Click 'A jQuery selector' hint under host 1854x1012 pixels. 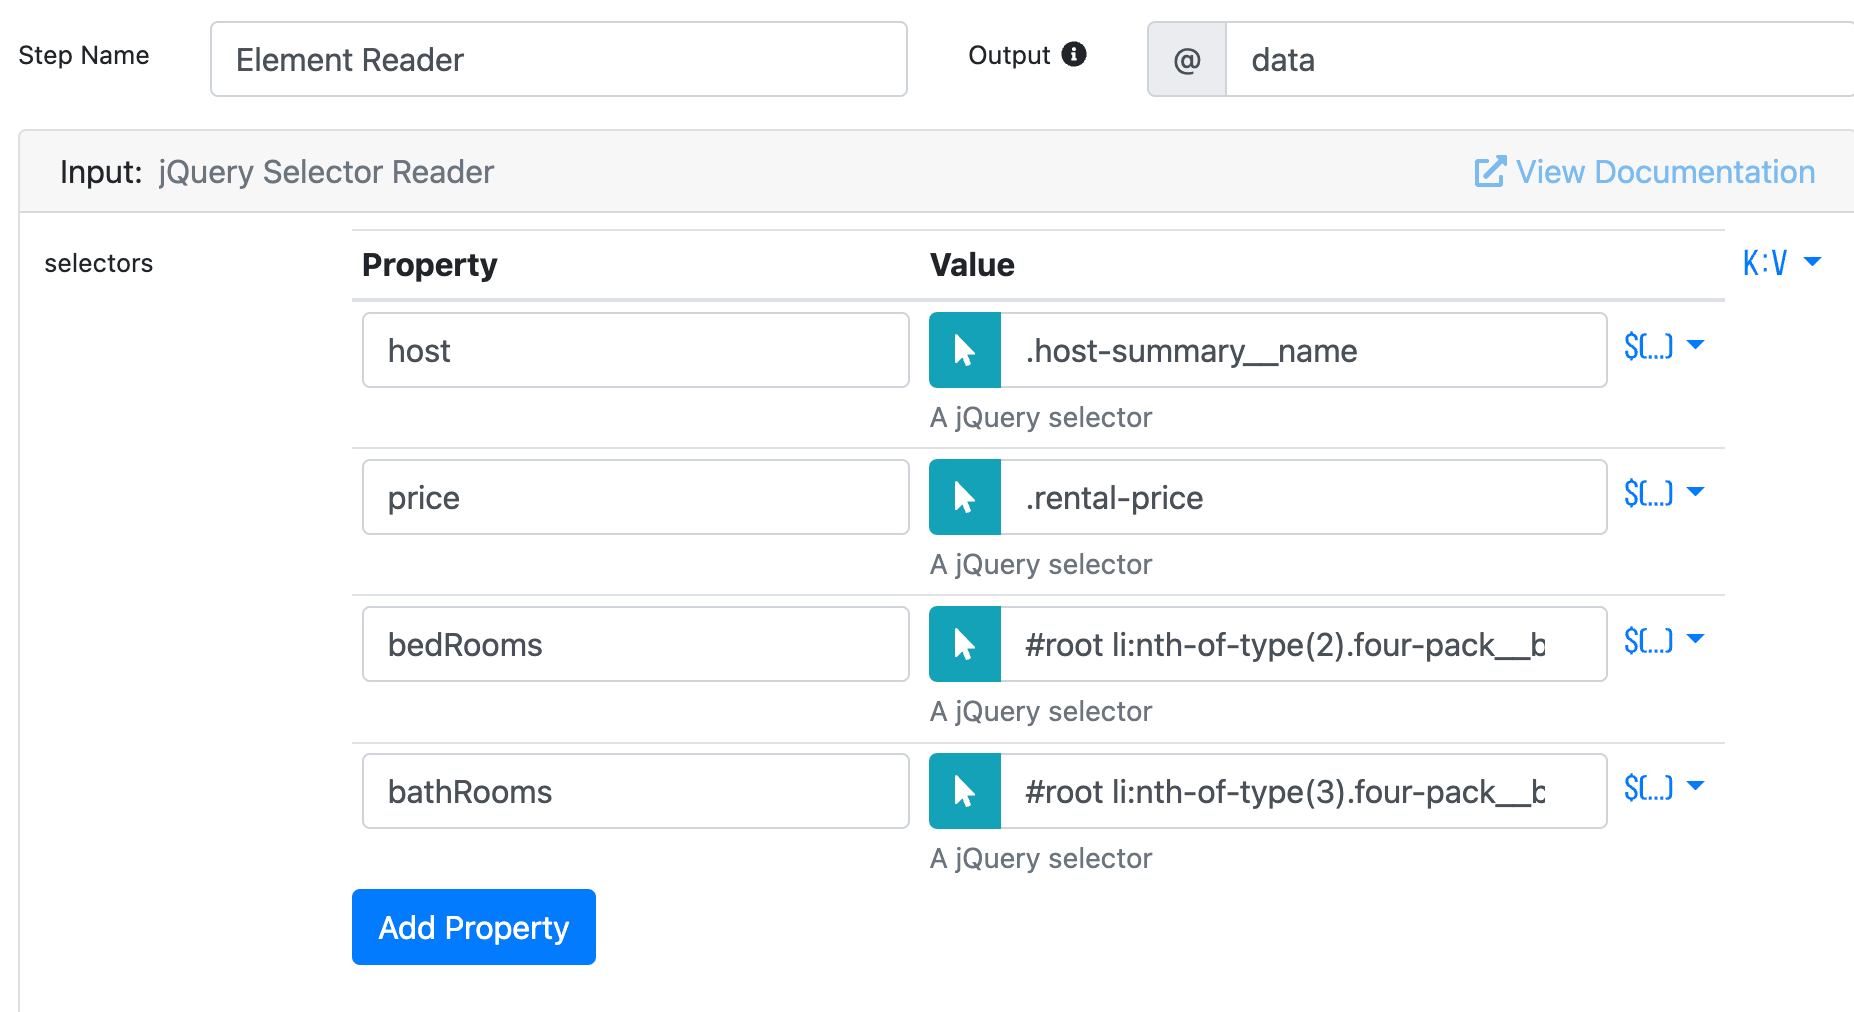pyautogui.click(x=1041, y=417)
